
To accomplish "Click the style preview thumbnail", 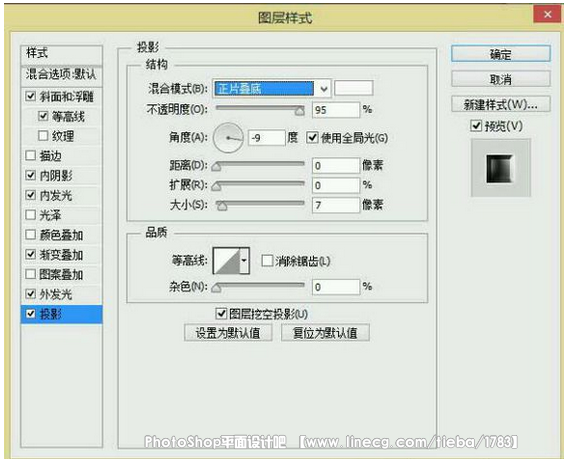I will 501,168.
